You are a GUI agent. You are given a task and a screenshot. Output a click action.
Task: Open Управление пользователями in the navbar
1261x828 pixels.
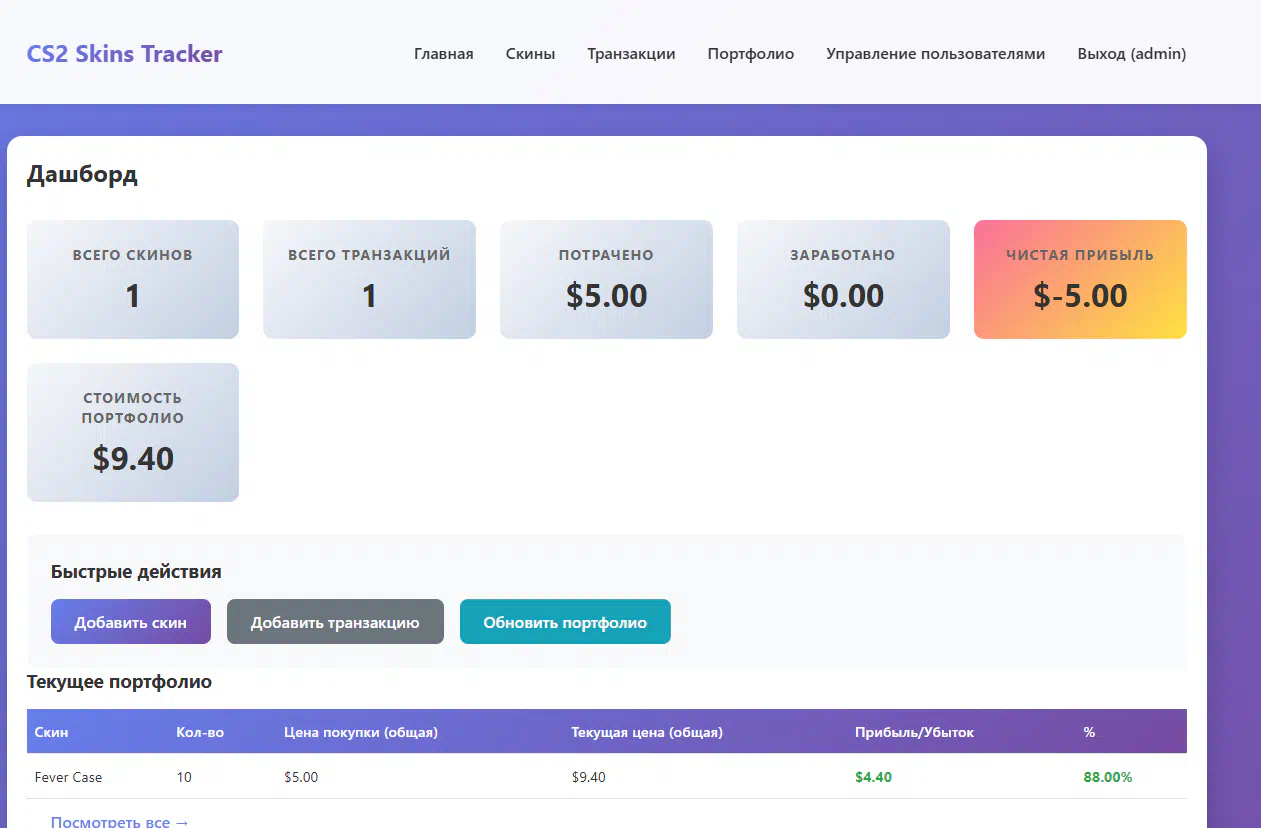(x=935, y=54)
